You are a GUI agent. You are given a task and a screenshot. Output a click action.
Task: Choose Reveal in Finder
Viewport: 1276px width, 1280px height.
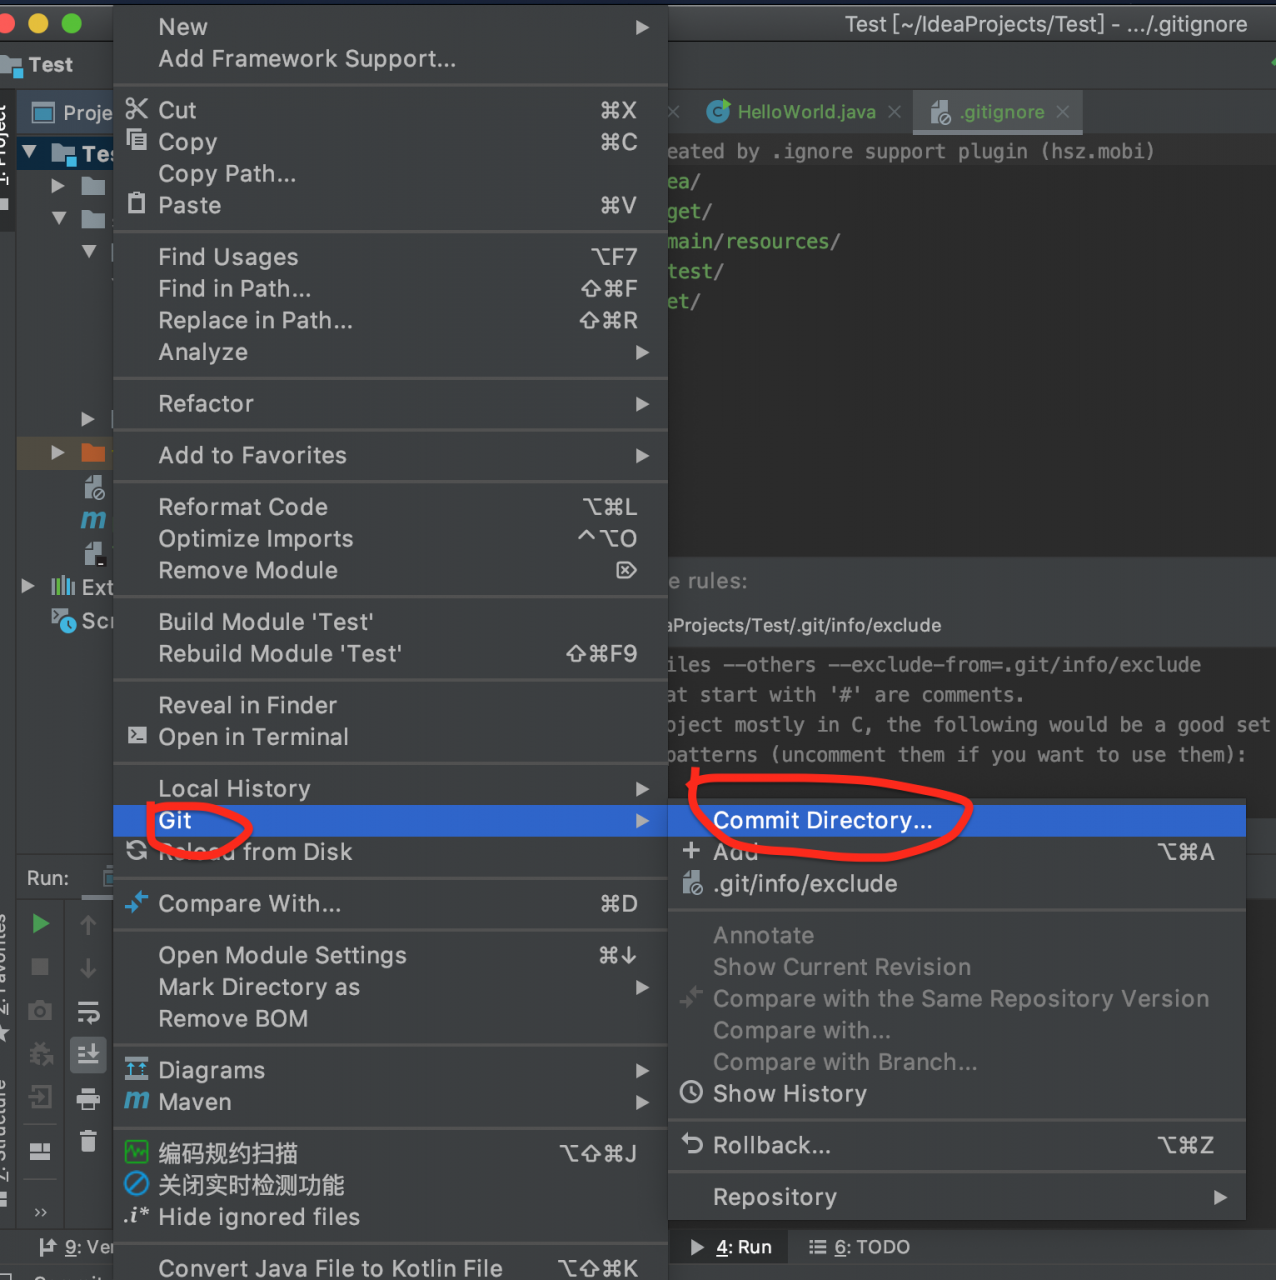[390, 705]
